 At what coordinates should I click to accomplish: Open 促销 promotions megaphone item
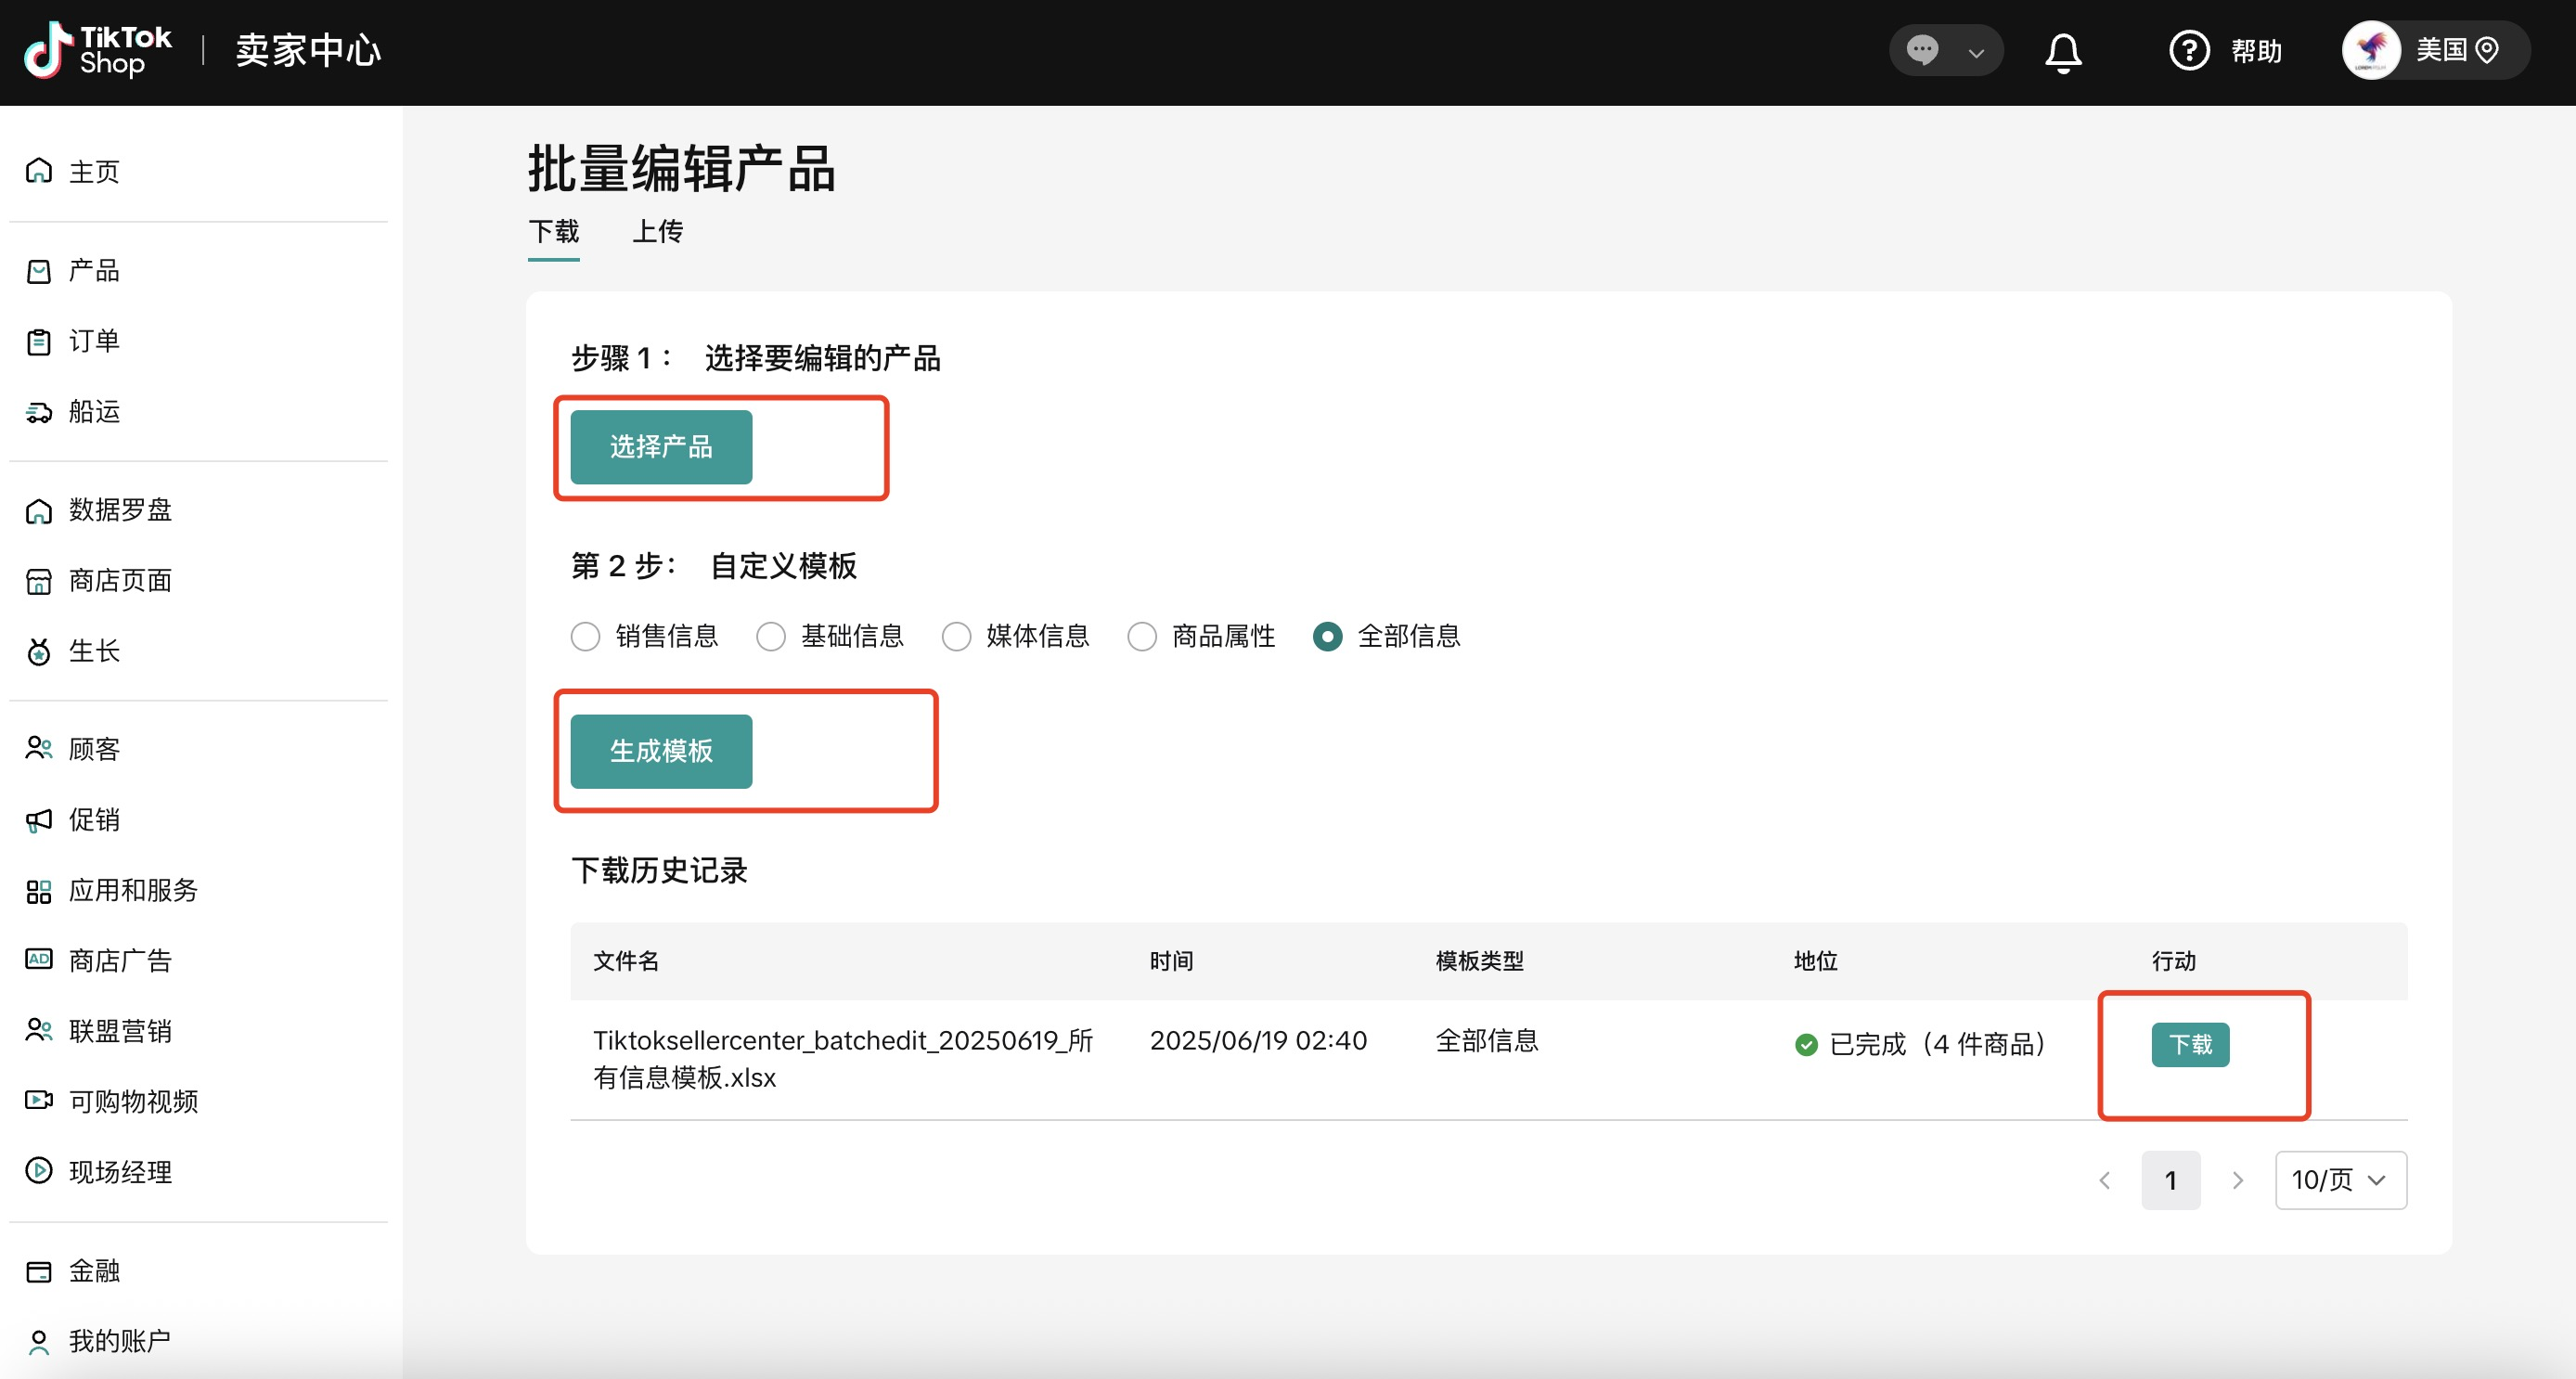[x=93, y=820]
